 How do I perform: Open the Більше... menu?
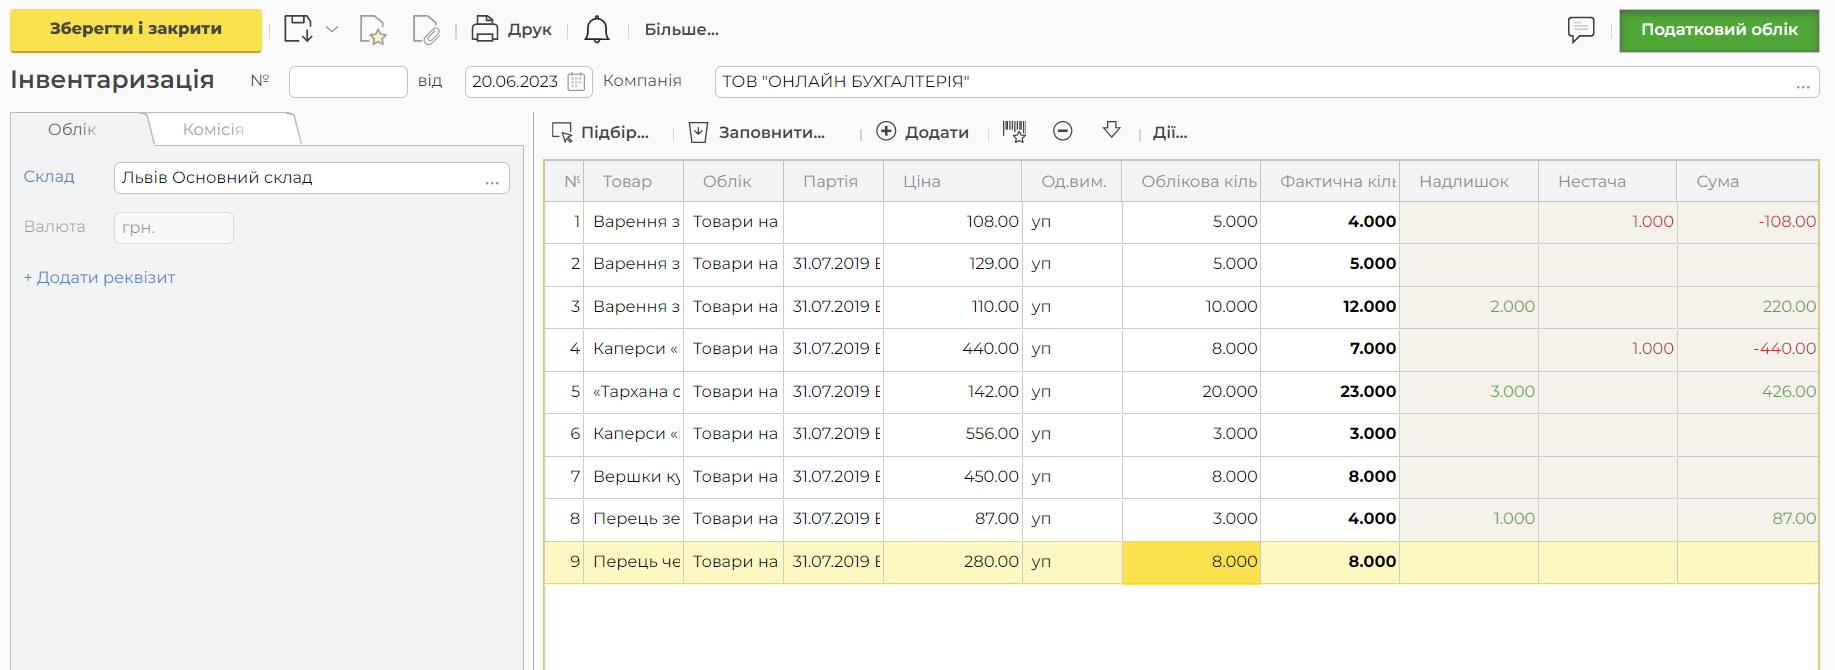681,29
